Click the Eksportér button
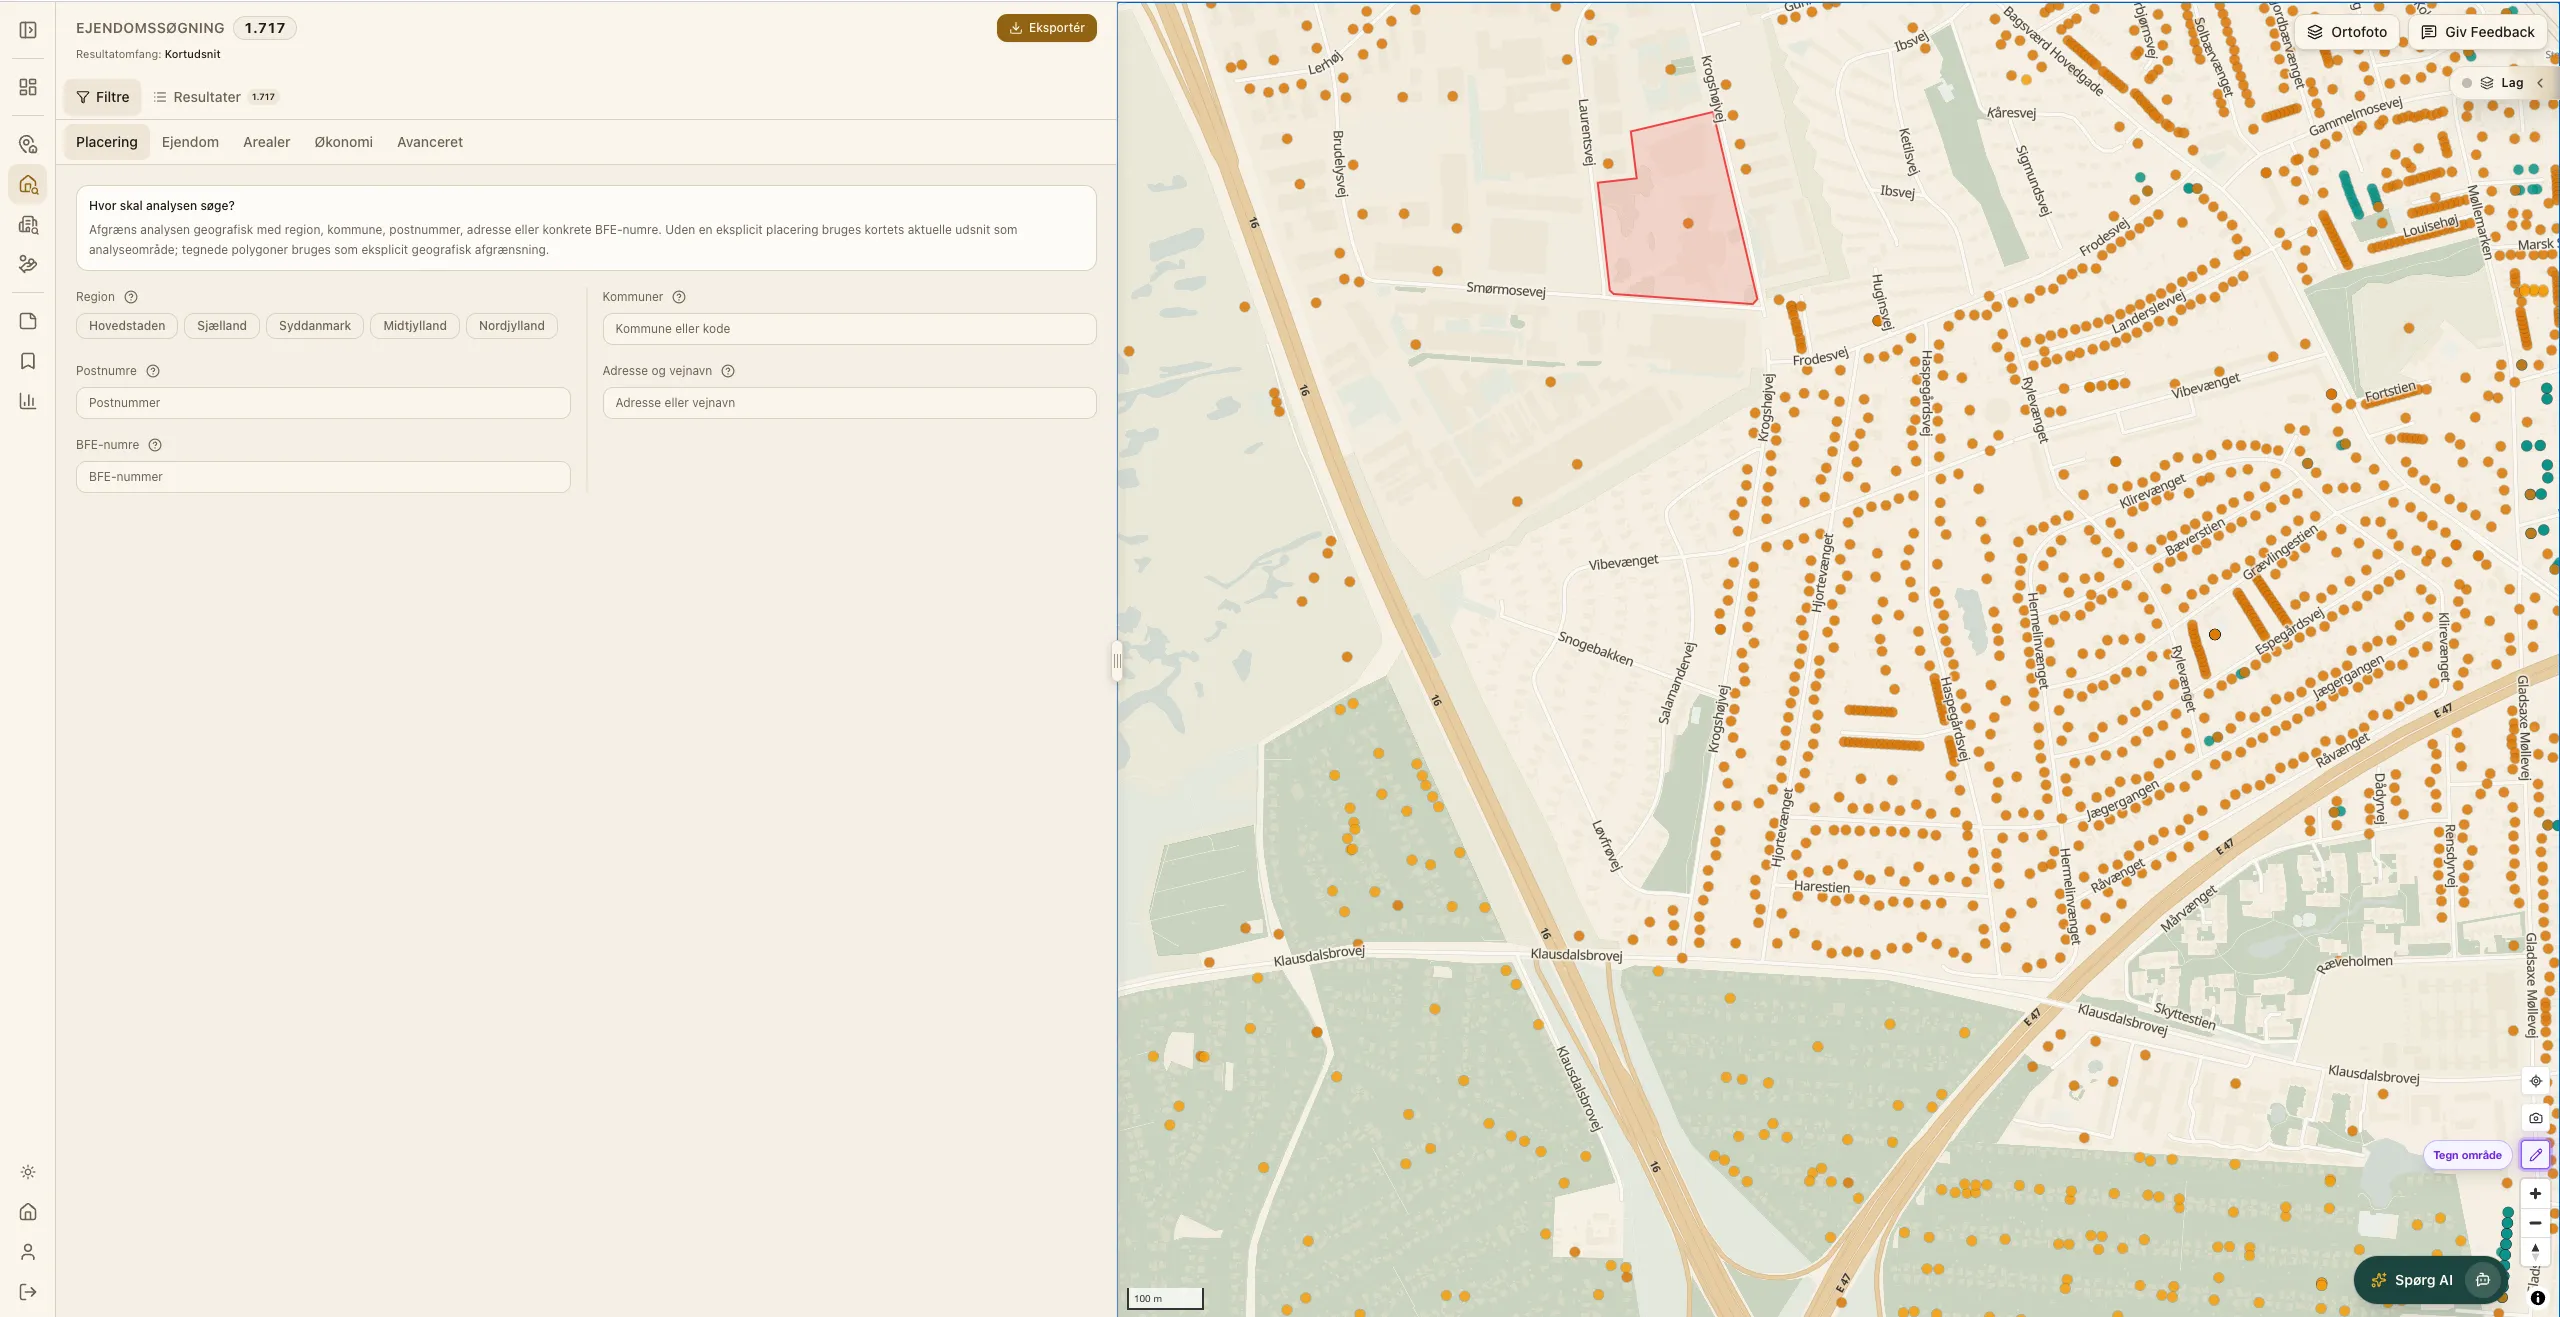The width and height of the screenshot is (2560, 1317). pos(1046,28)
